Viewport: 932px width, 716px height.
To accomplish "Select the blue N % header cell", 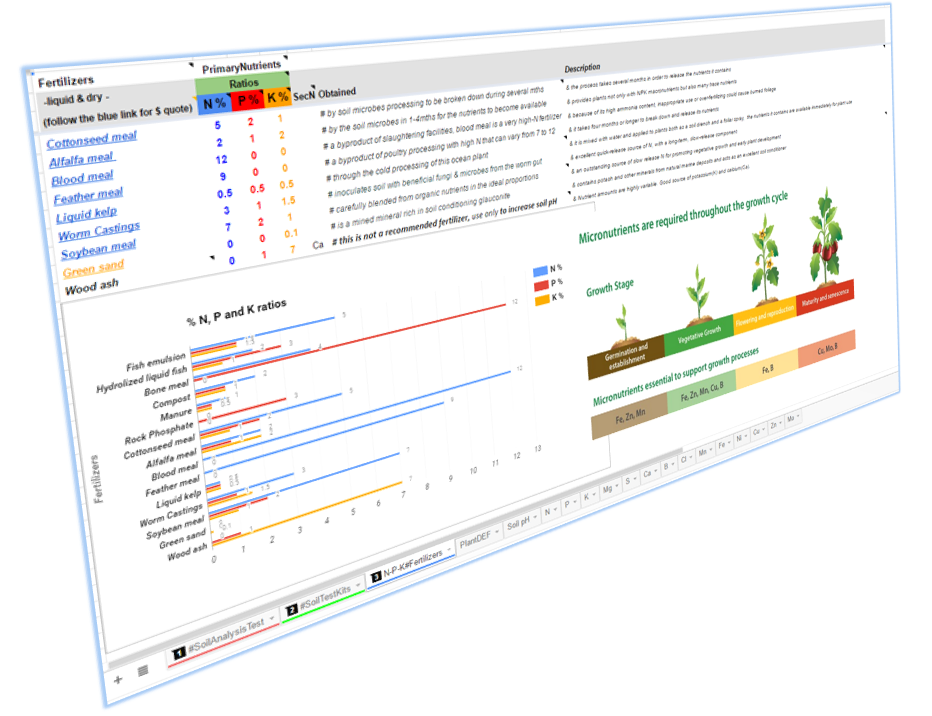I will point(214,103).
